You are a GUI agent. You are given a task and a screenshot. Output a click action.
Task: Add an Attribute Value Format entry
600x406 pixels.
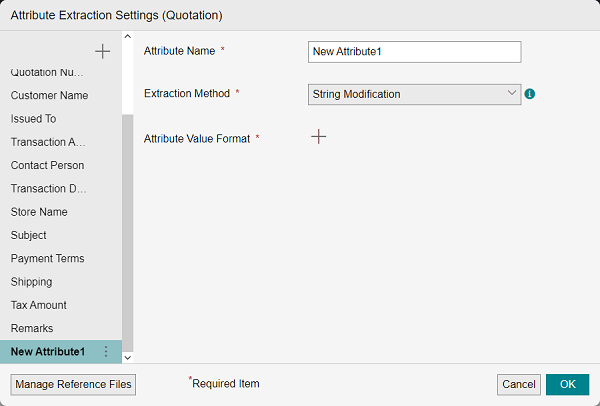(318, 137)
